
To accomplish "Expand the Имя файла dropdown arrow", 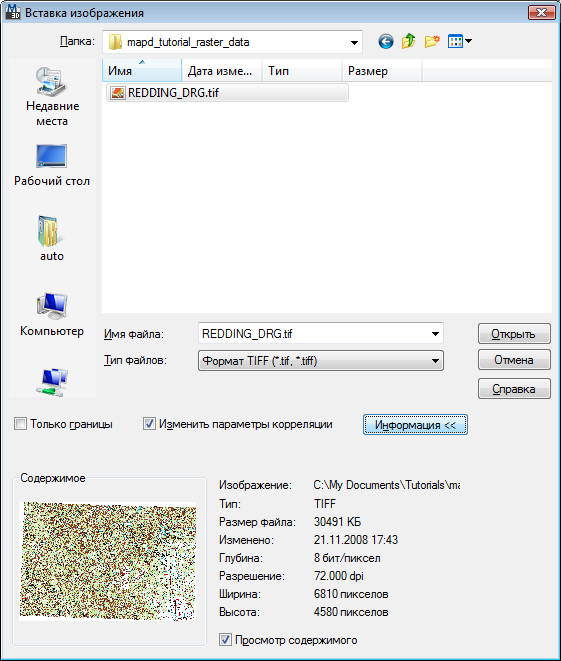I will pos(435,334).
